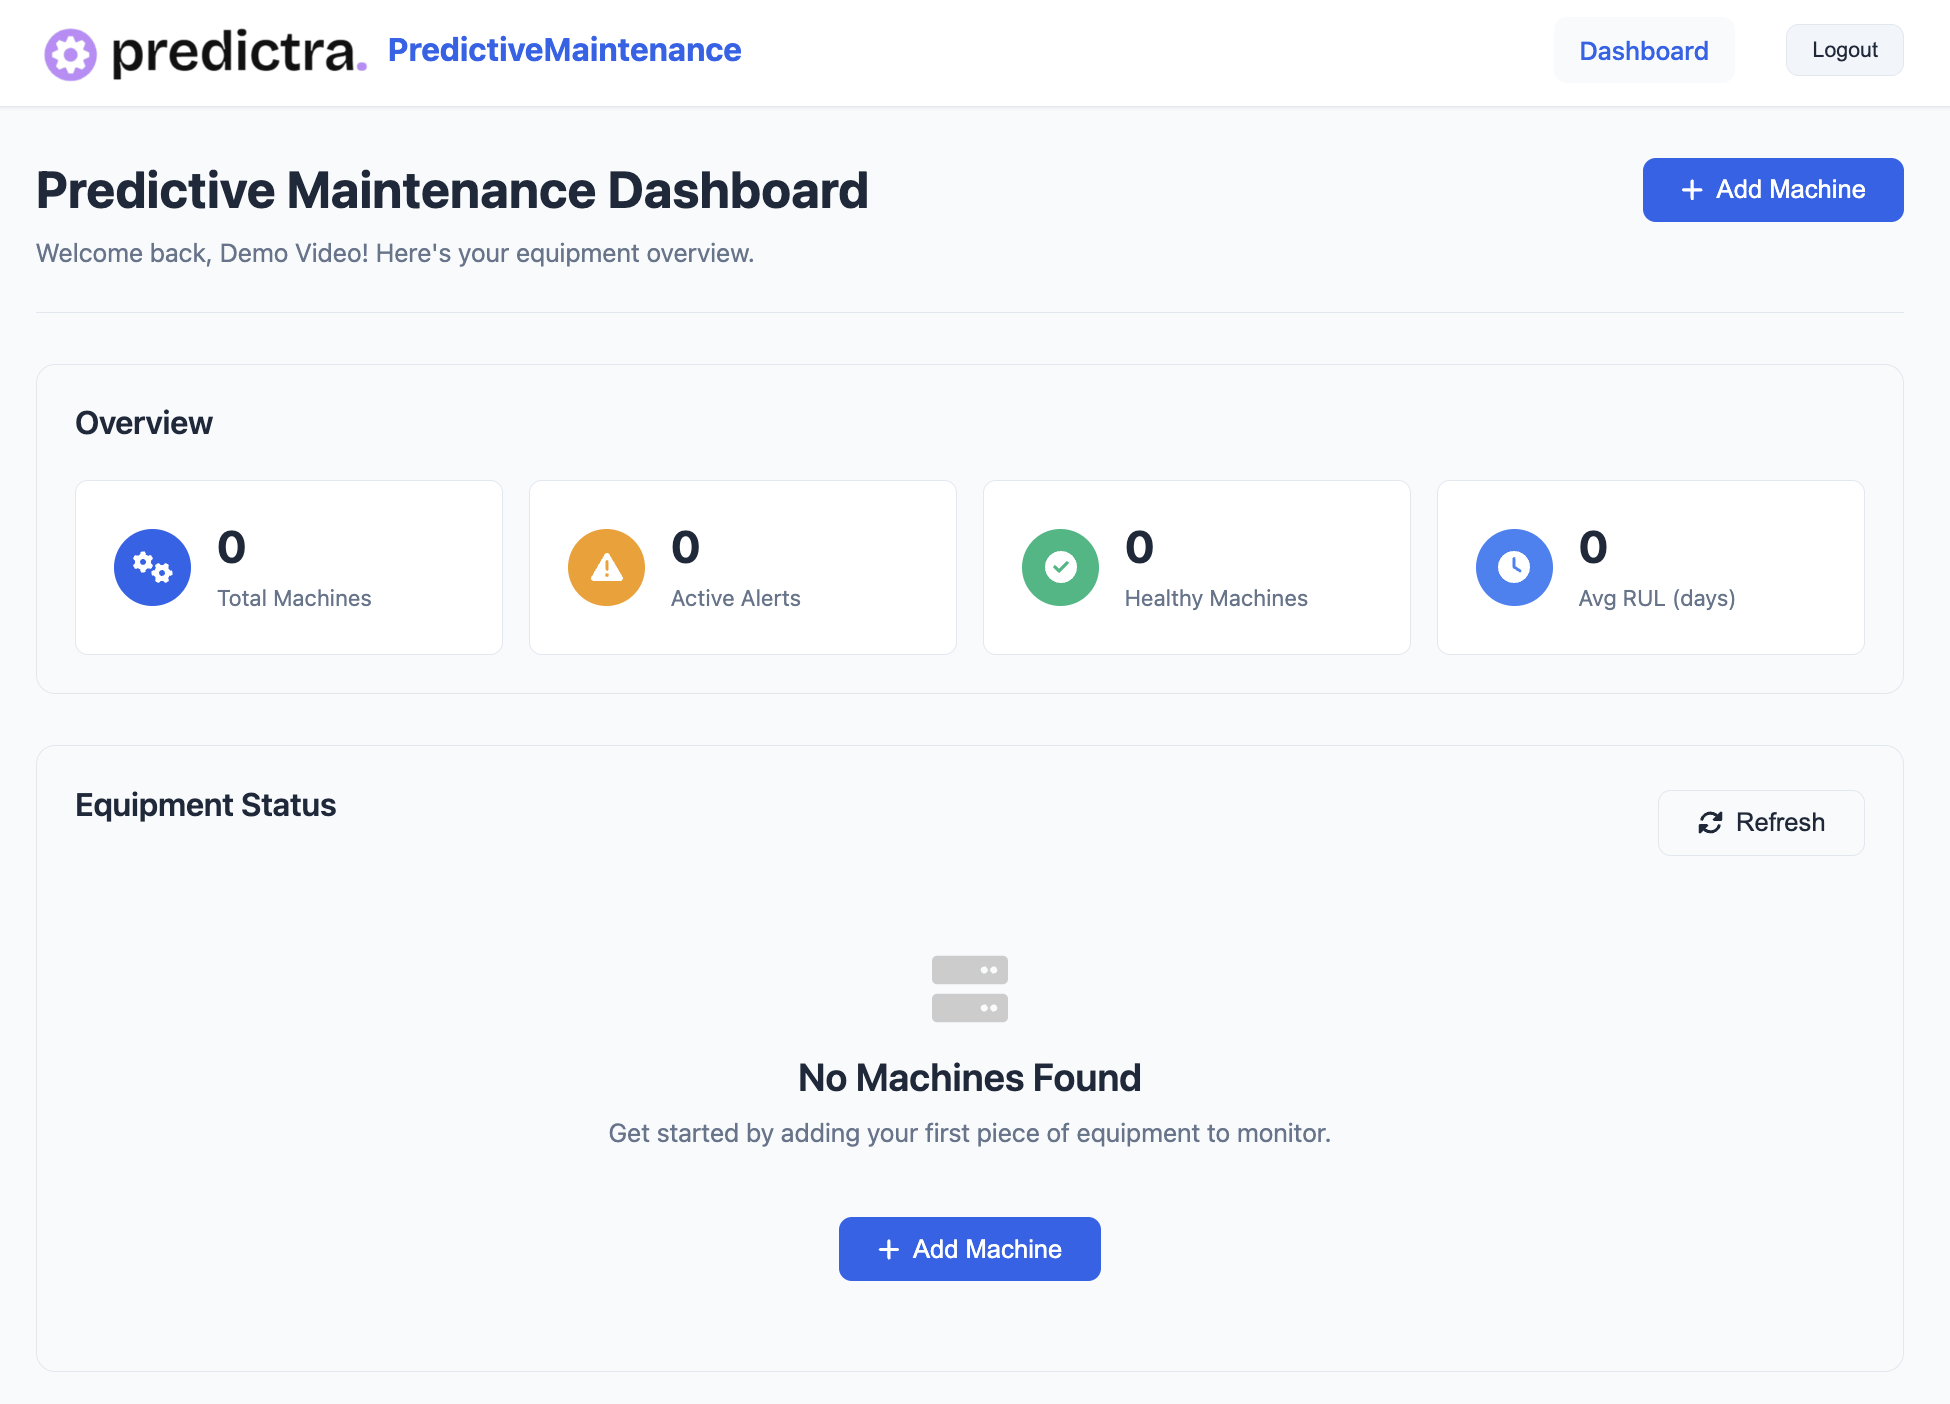Screen dimensions: 1950x1404
Task: Click the gray server empty-state icon
Action: tap(969, 988)
